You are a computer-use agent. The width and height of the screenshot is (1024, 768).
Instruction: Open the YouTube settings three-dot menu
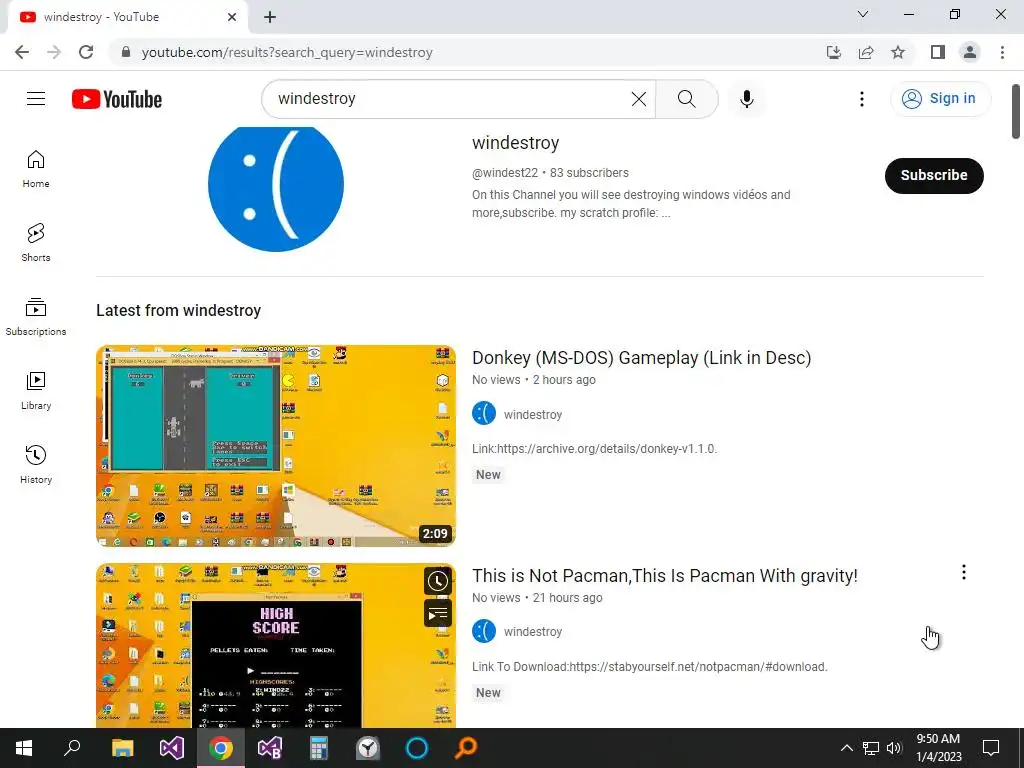tap(862, 99)
